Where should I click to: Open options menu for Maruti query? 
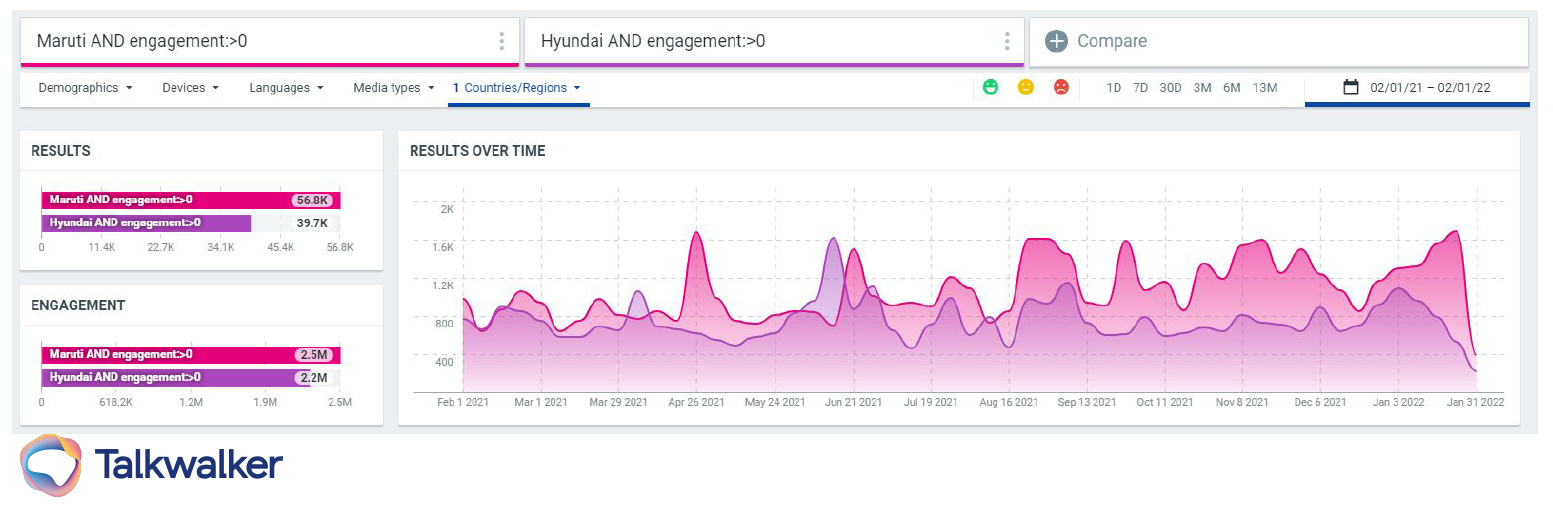coord(501,41)
